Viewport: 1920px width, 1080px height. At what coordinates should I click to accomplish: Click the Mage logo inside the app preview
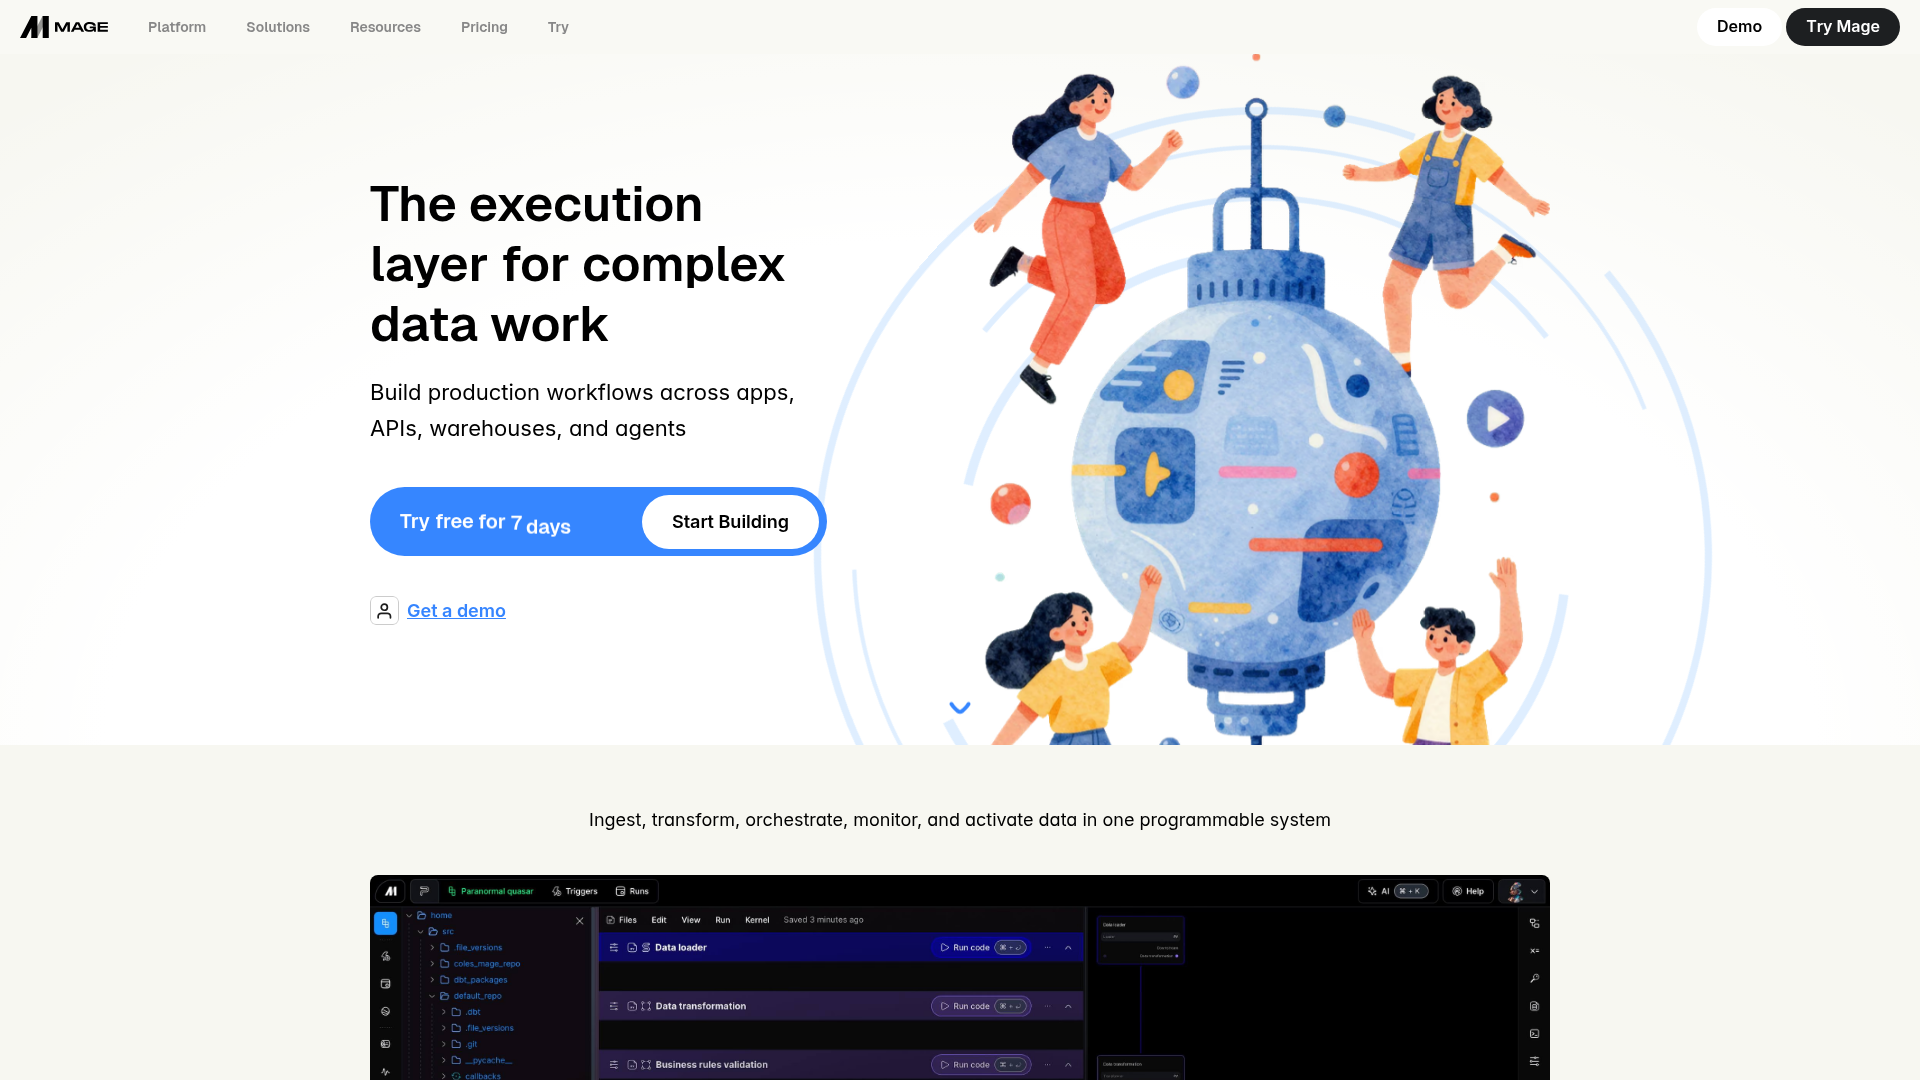point(391,891)
